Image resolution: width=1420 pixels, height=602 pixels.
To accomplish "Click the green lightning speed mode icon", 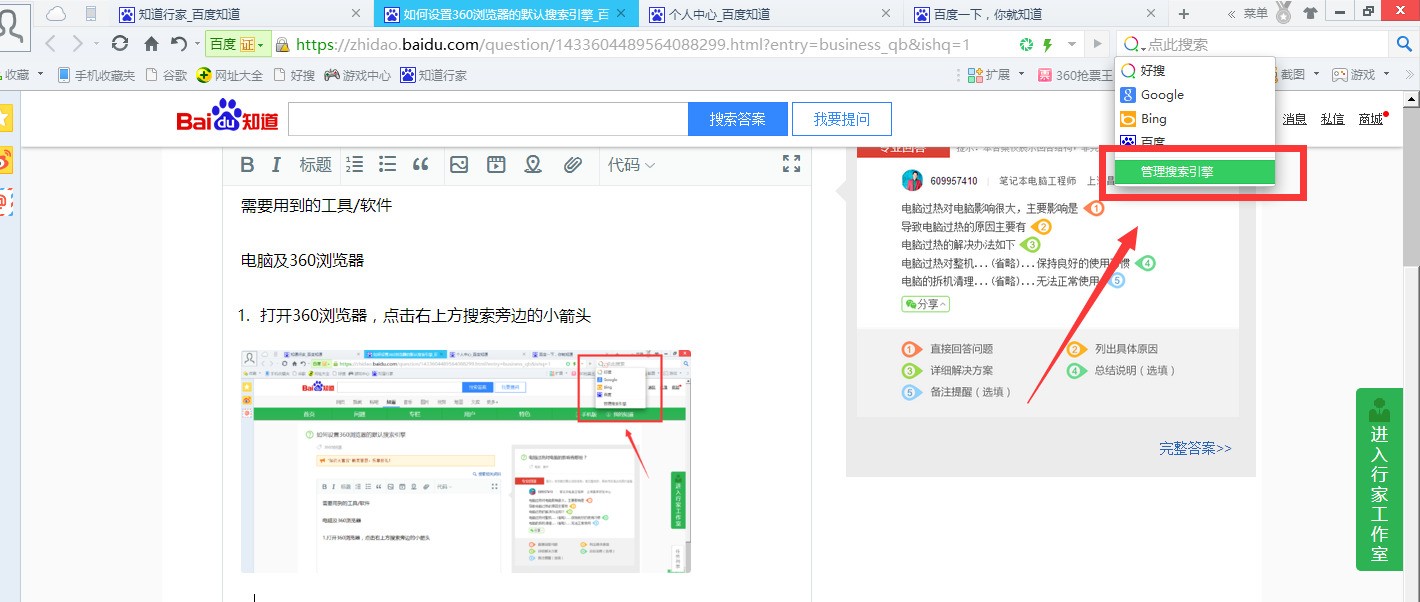I will click(1048, 45).
